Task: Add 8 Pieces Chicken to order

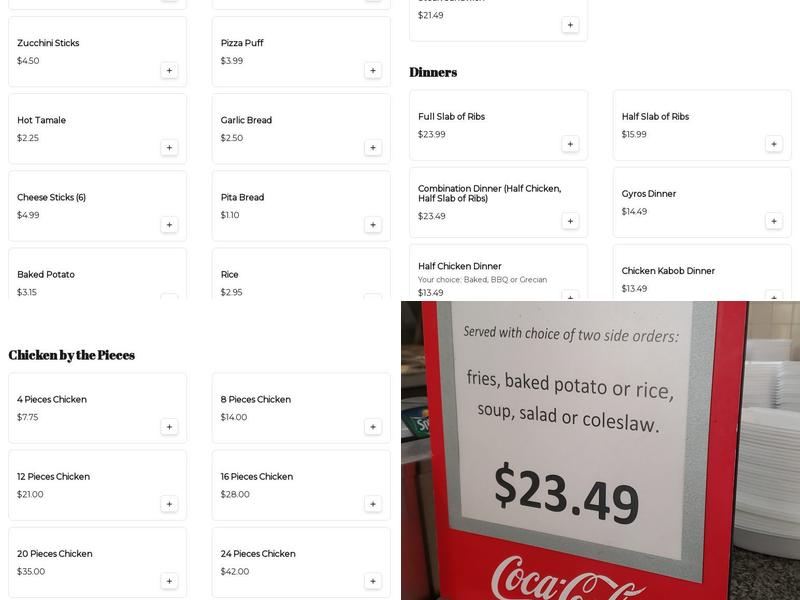Action: coord(373,427)
